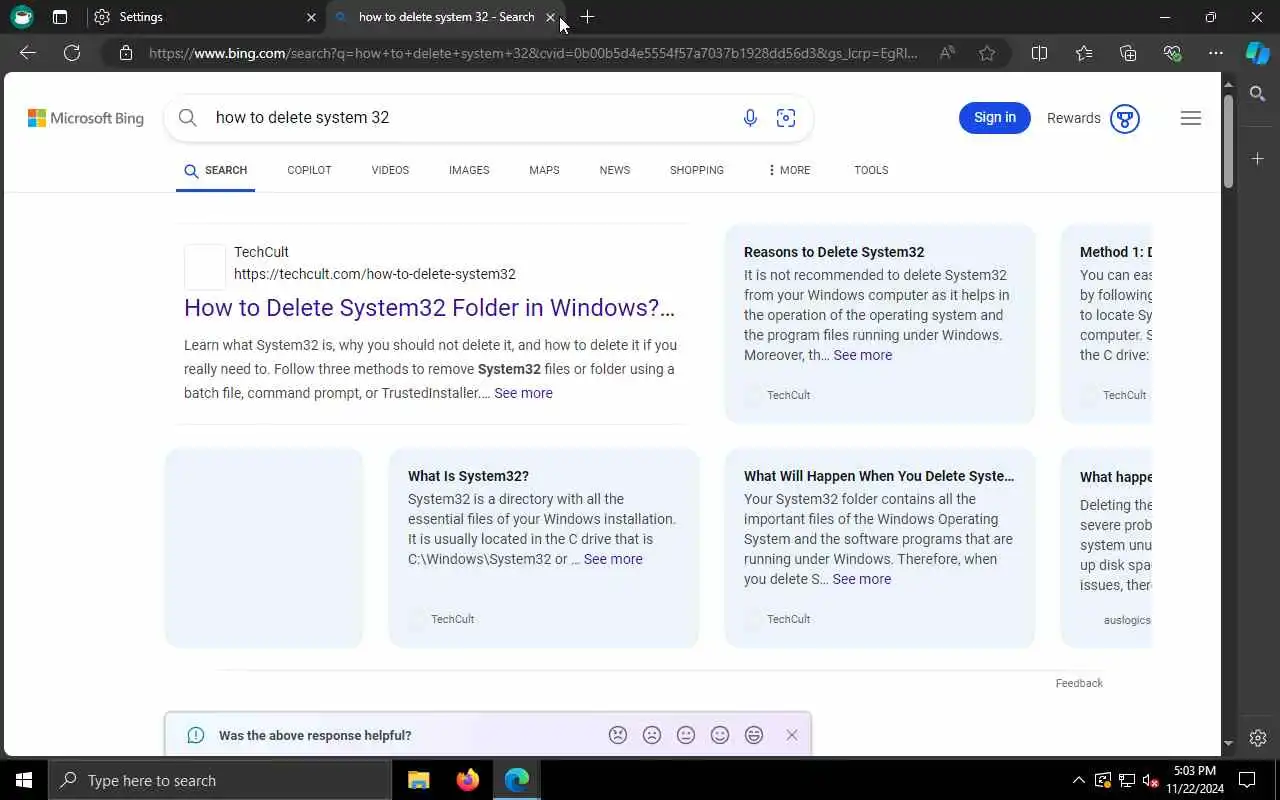Search using an image icon
The height and width of the screenshot is (800, 1280).
786,118
